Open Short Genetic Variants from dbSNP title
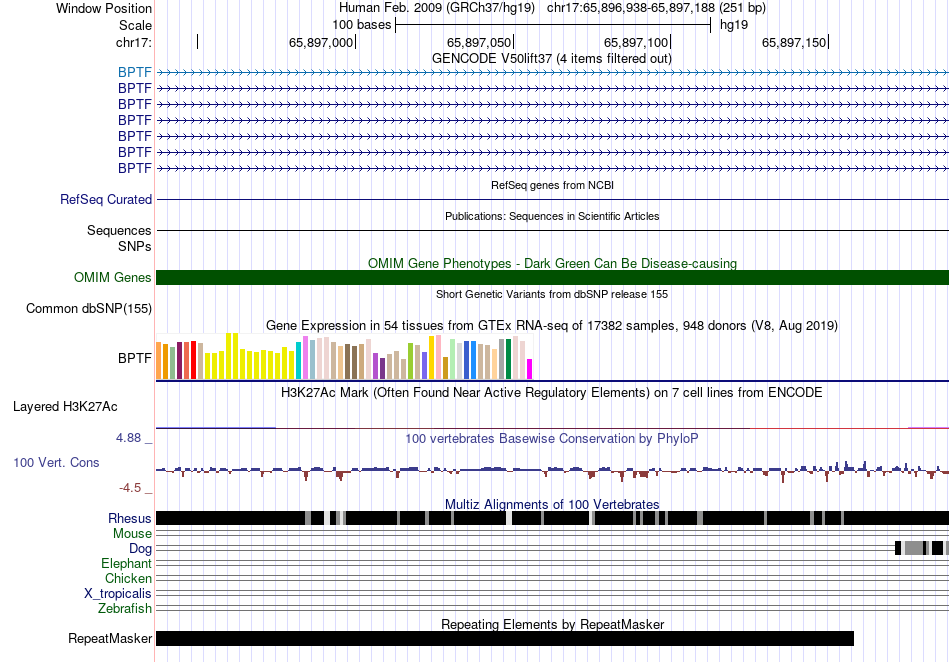Screen dimensions: 950x662 click(552, 294)
